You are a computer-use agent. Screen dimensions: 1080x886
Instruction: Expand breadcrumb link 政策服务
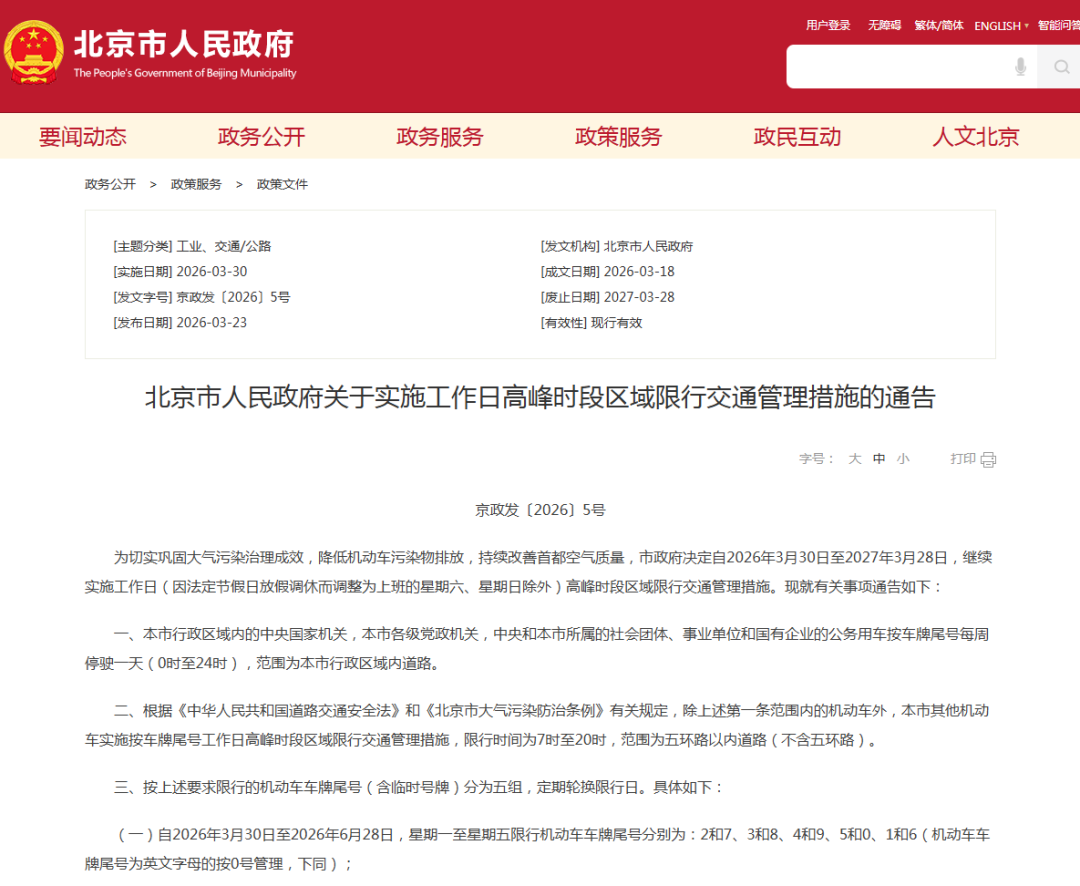196,184
